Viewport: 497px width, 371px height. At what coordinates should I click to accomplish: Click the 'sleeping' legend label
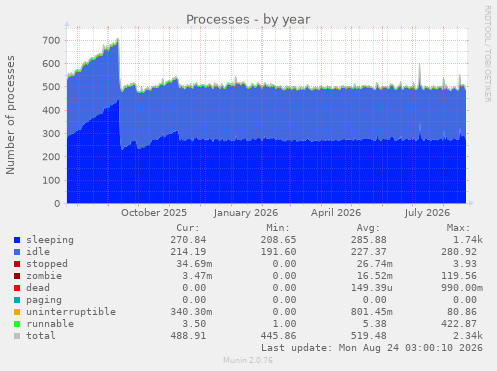point(50,240)
